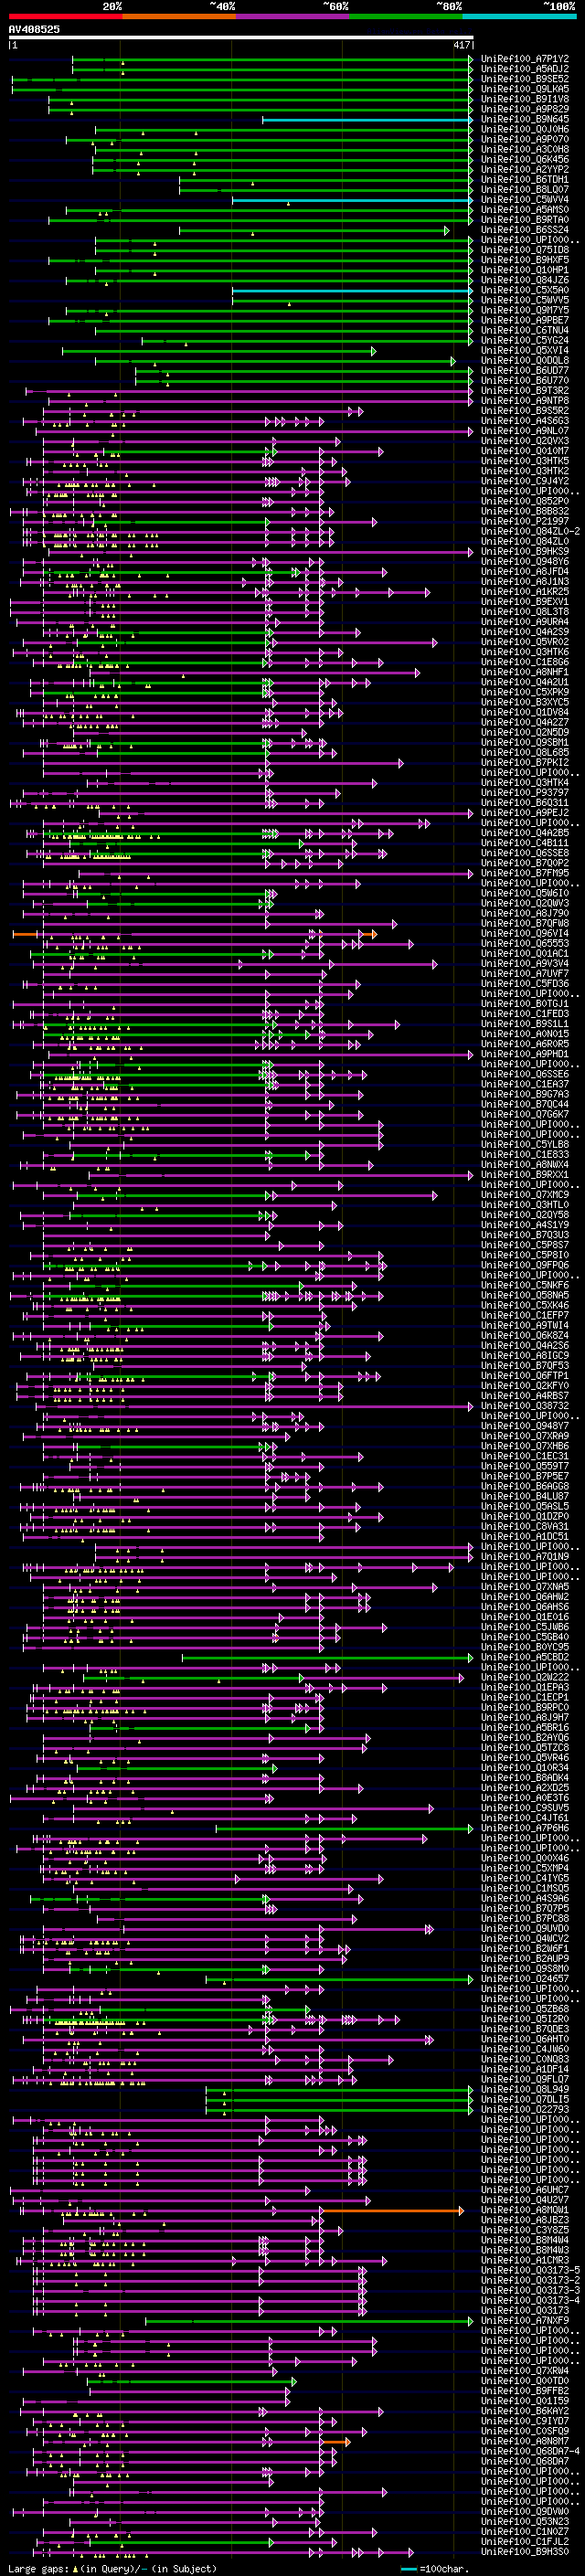Click label UniRef100_B9HKS9

point(525,551)
